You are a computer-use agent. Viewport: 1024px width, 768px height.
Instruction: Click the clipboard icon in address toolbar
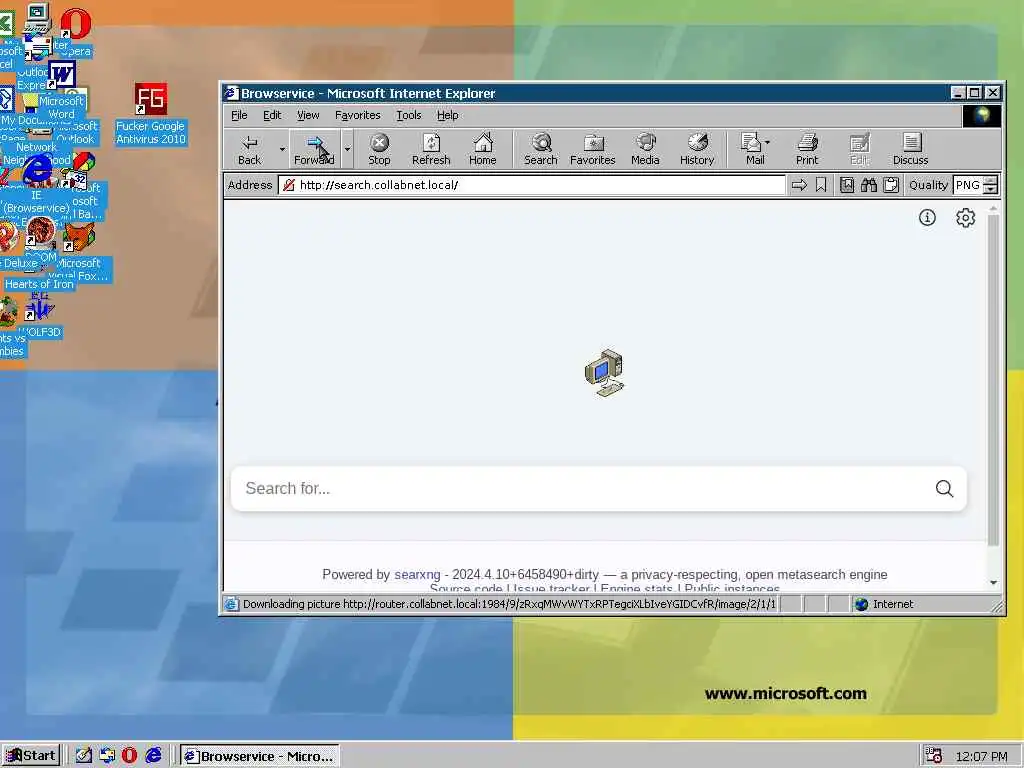[891, 185]
